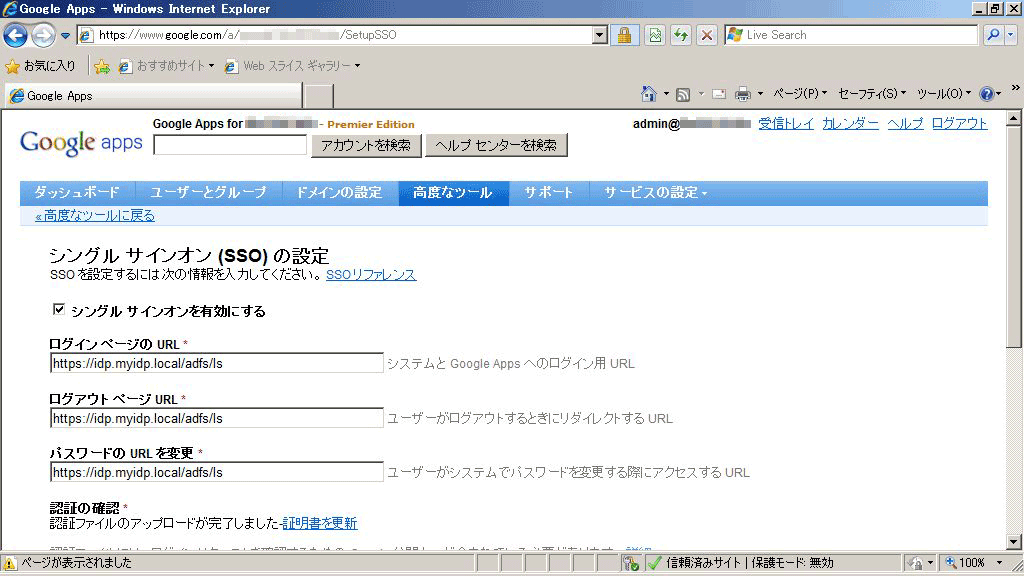Click the パスワードの URL を変更 field
This screenshot has width=1024, height=576.
[x=217, y=472]
